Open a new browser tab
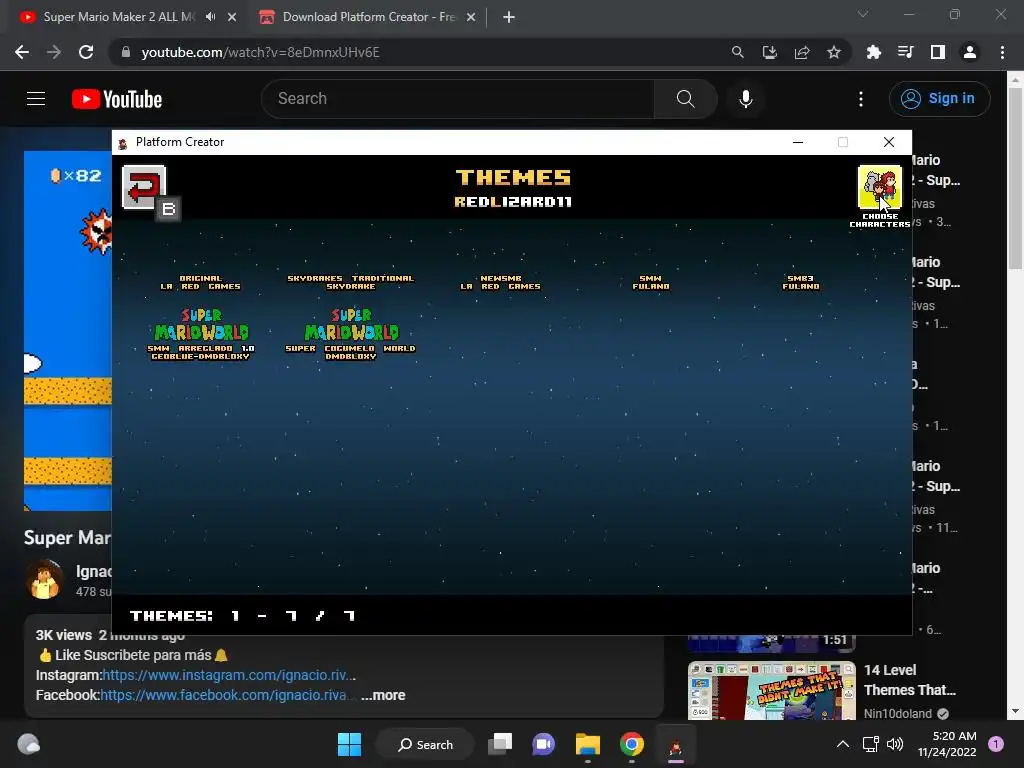Viewport: 1024px width, 768px height. pos(509,18)
